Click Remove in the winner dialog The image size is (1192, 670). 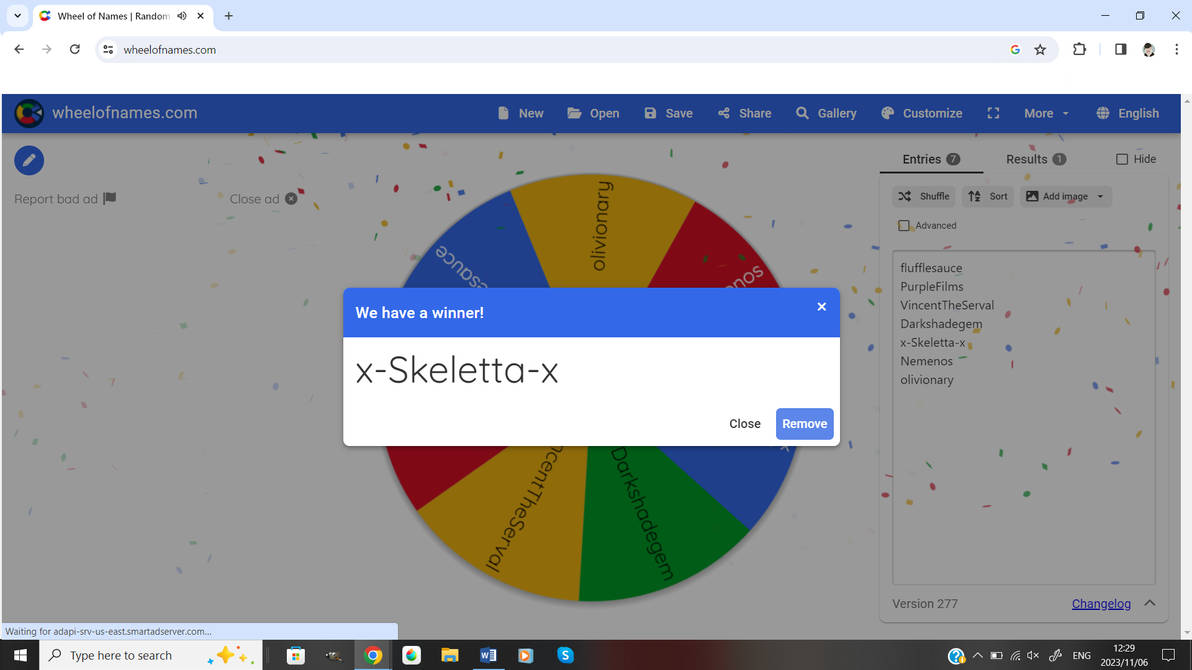click(x=804, y=424)
